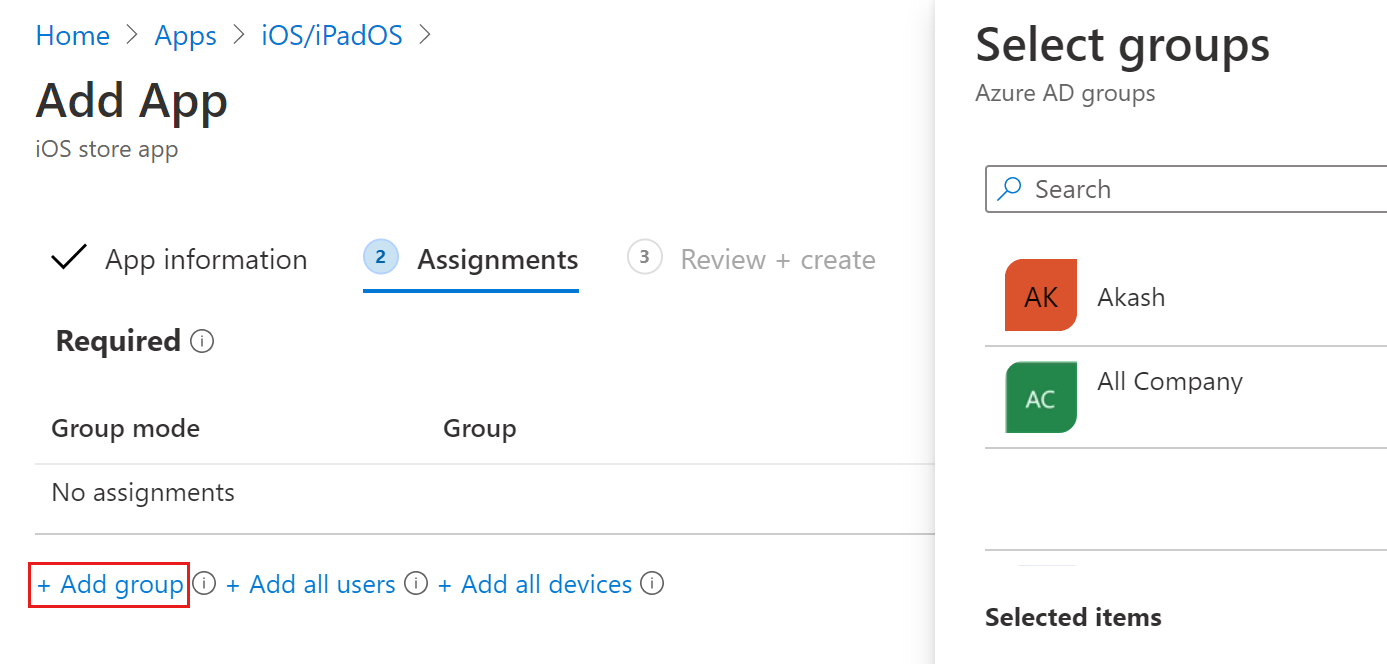1387x664 pixels.
Task: Select the Akash group from the list
Action: pos(1131,296)
